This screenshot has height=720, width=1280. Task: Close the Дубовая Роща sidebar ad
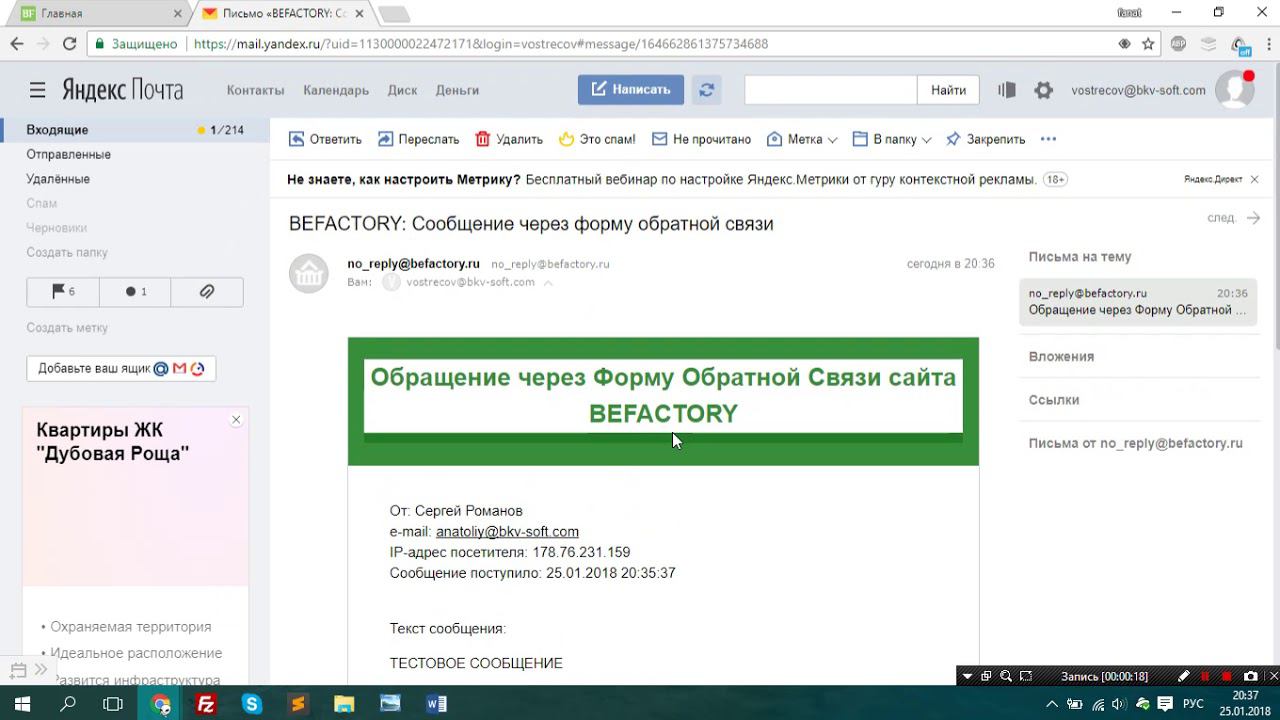pyautogui.click(x=236, y=420)
